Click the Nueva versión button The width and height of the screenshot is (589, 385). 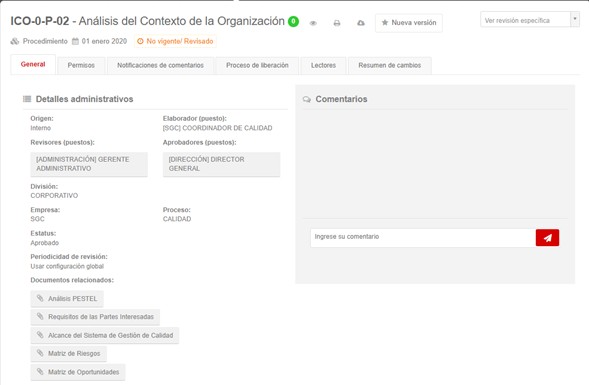click(409, 23)
